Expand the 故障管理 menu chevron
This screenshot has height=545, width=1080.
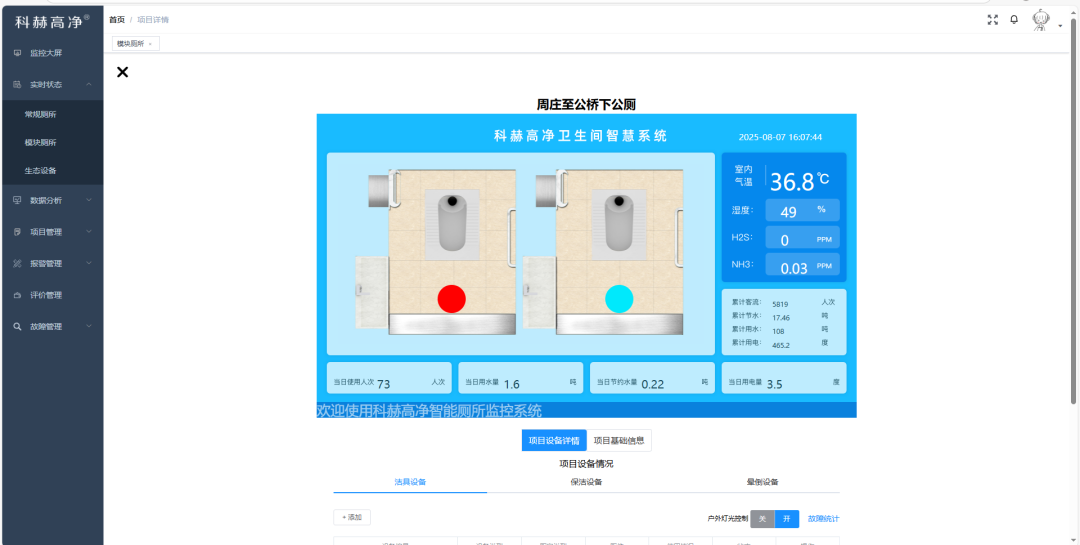coord(89,327)
